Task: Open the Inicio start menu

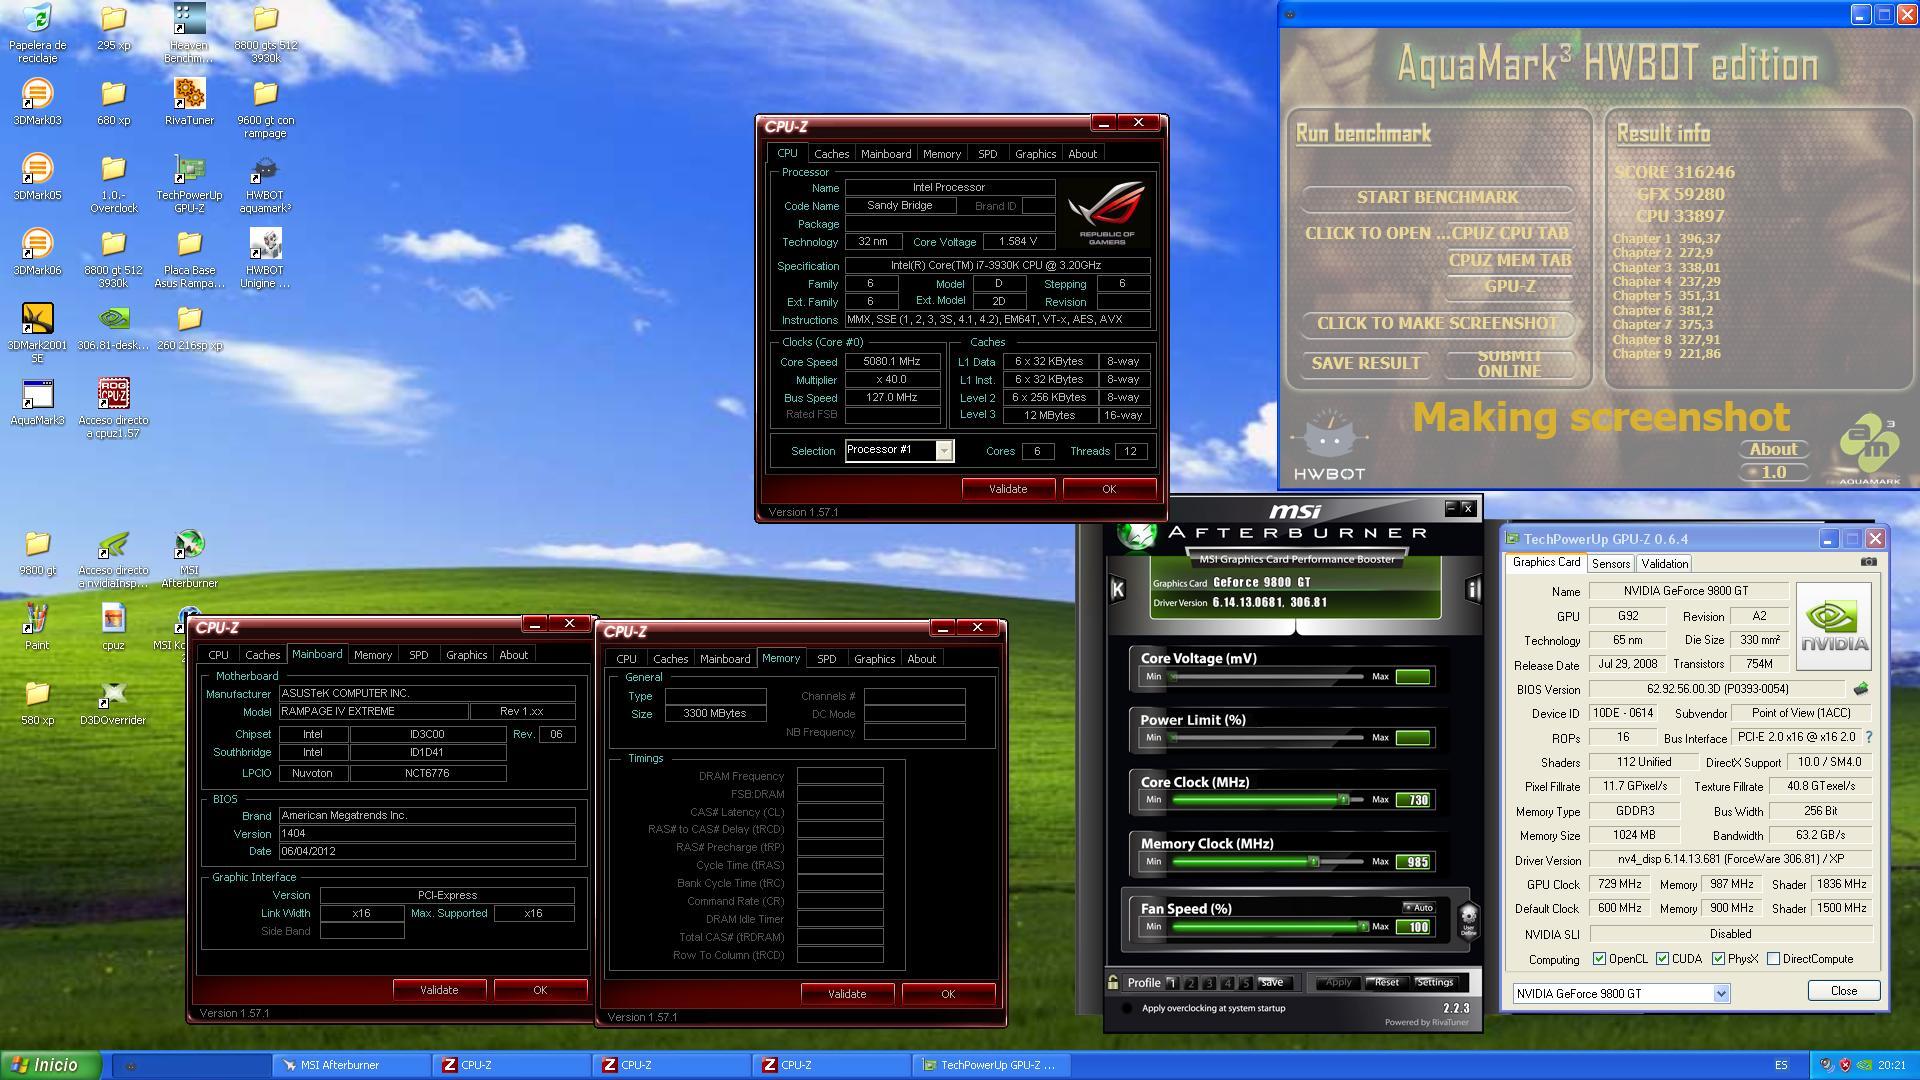Action: [50, 1065]
